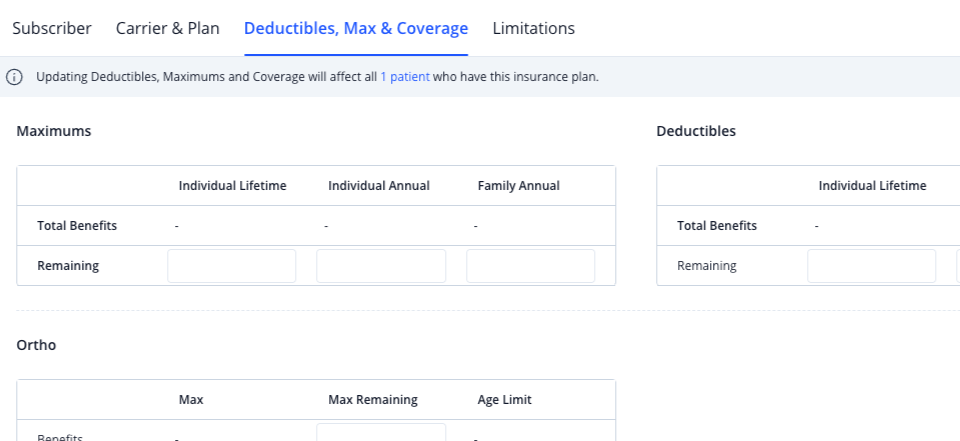Click Individual Lifetime header in Deductibles table
Screen dimensions: 960x441
pos(872,186)
